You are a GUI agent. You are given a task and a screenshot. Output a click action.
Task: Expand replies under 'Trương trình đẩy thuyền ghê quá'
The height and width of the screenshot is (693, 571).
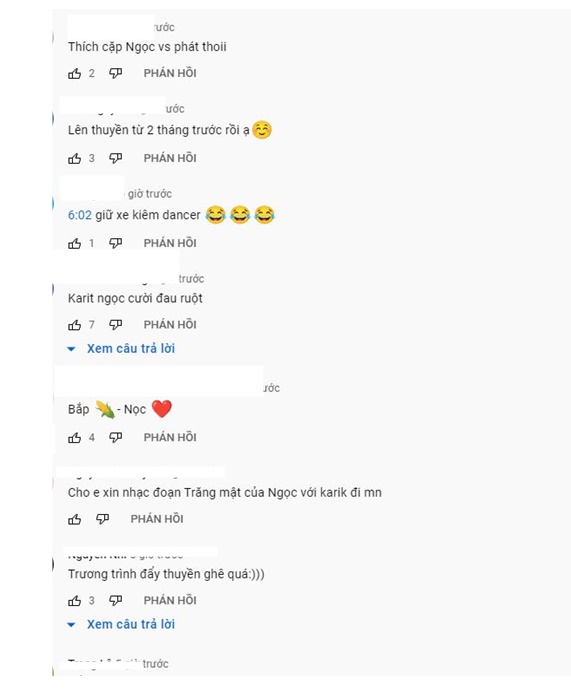(121, 624)
